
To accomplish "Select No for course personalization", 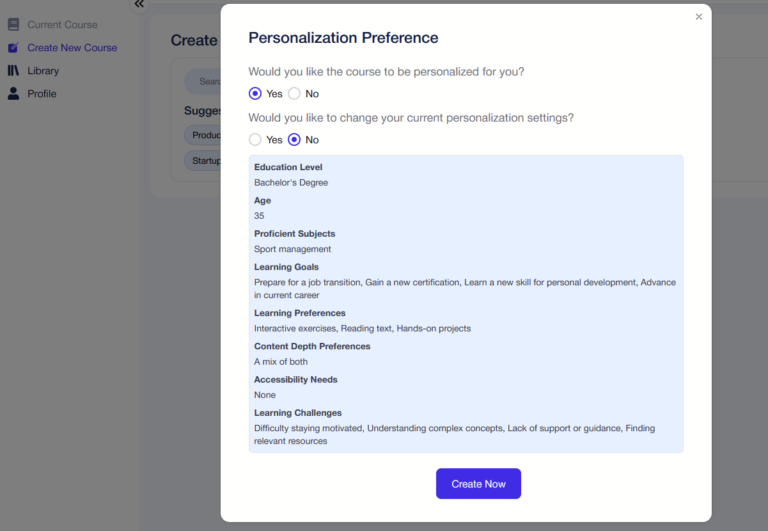I will [294, 94].
